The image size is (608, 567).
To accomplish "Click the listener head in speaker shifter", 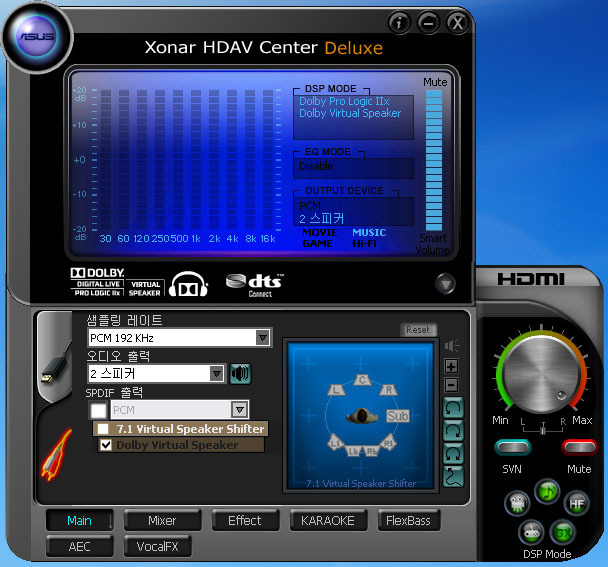I will (x=362, y=416).
